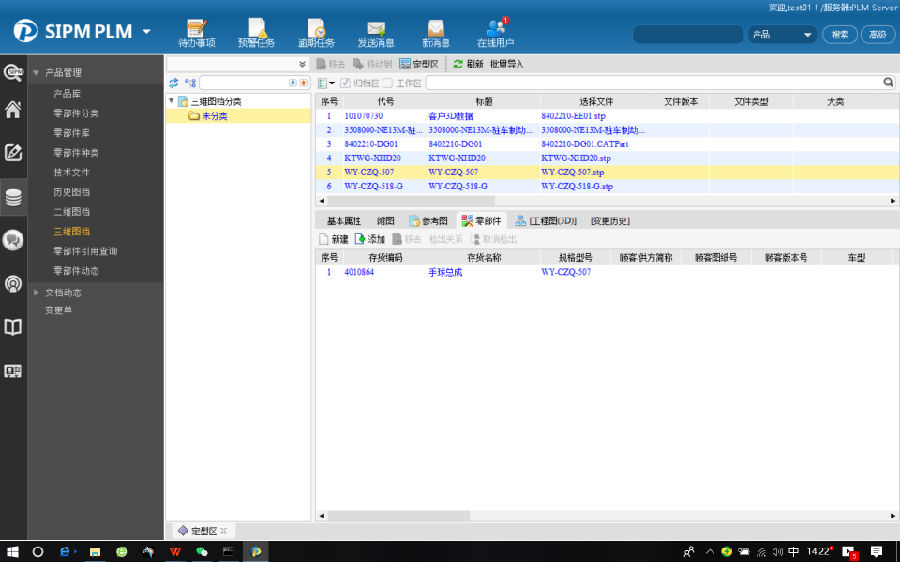Viewport: 900px width, 562px height.
Task: Switch to the 基本属性 tab
Action: pos(343,221)
